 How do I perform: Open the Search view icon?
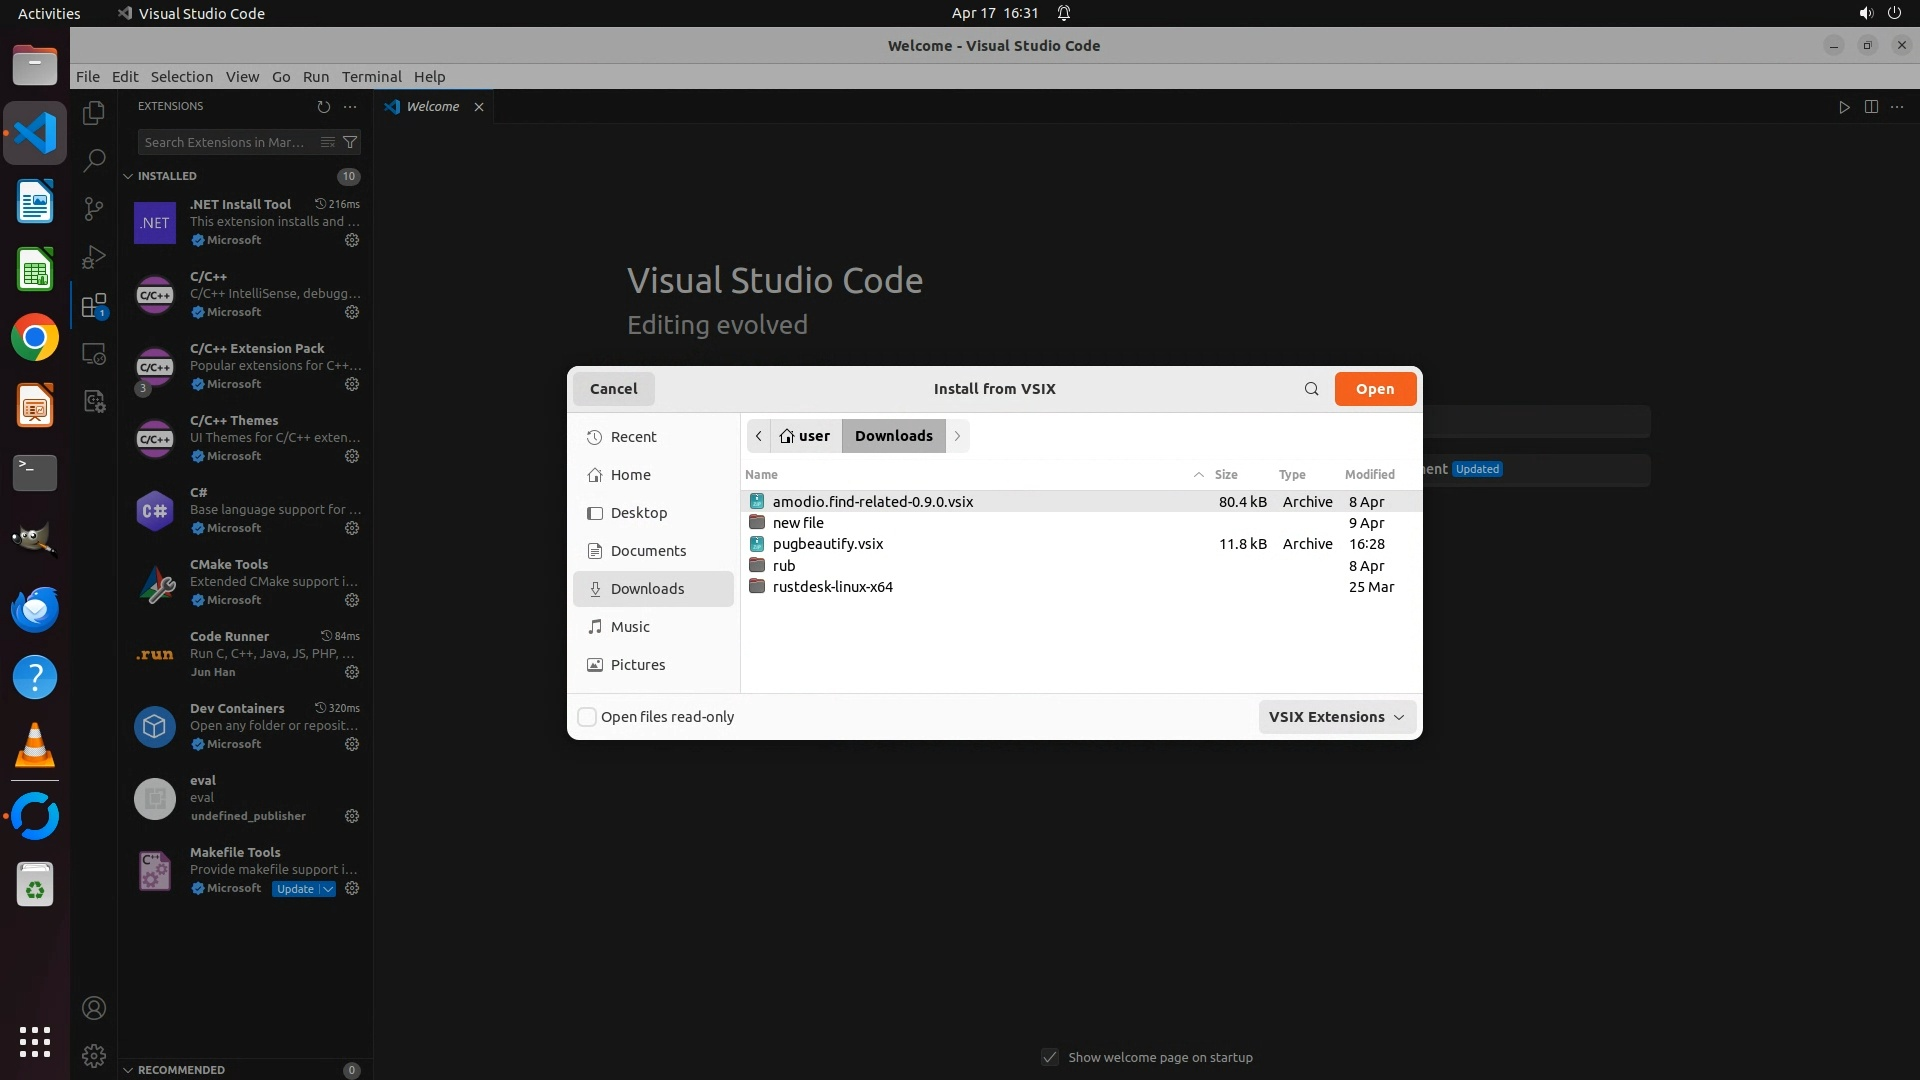(94, 160)
